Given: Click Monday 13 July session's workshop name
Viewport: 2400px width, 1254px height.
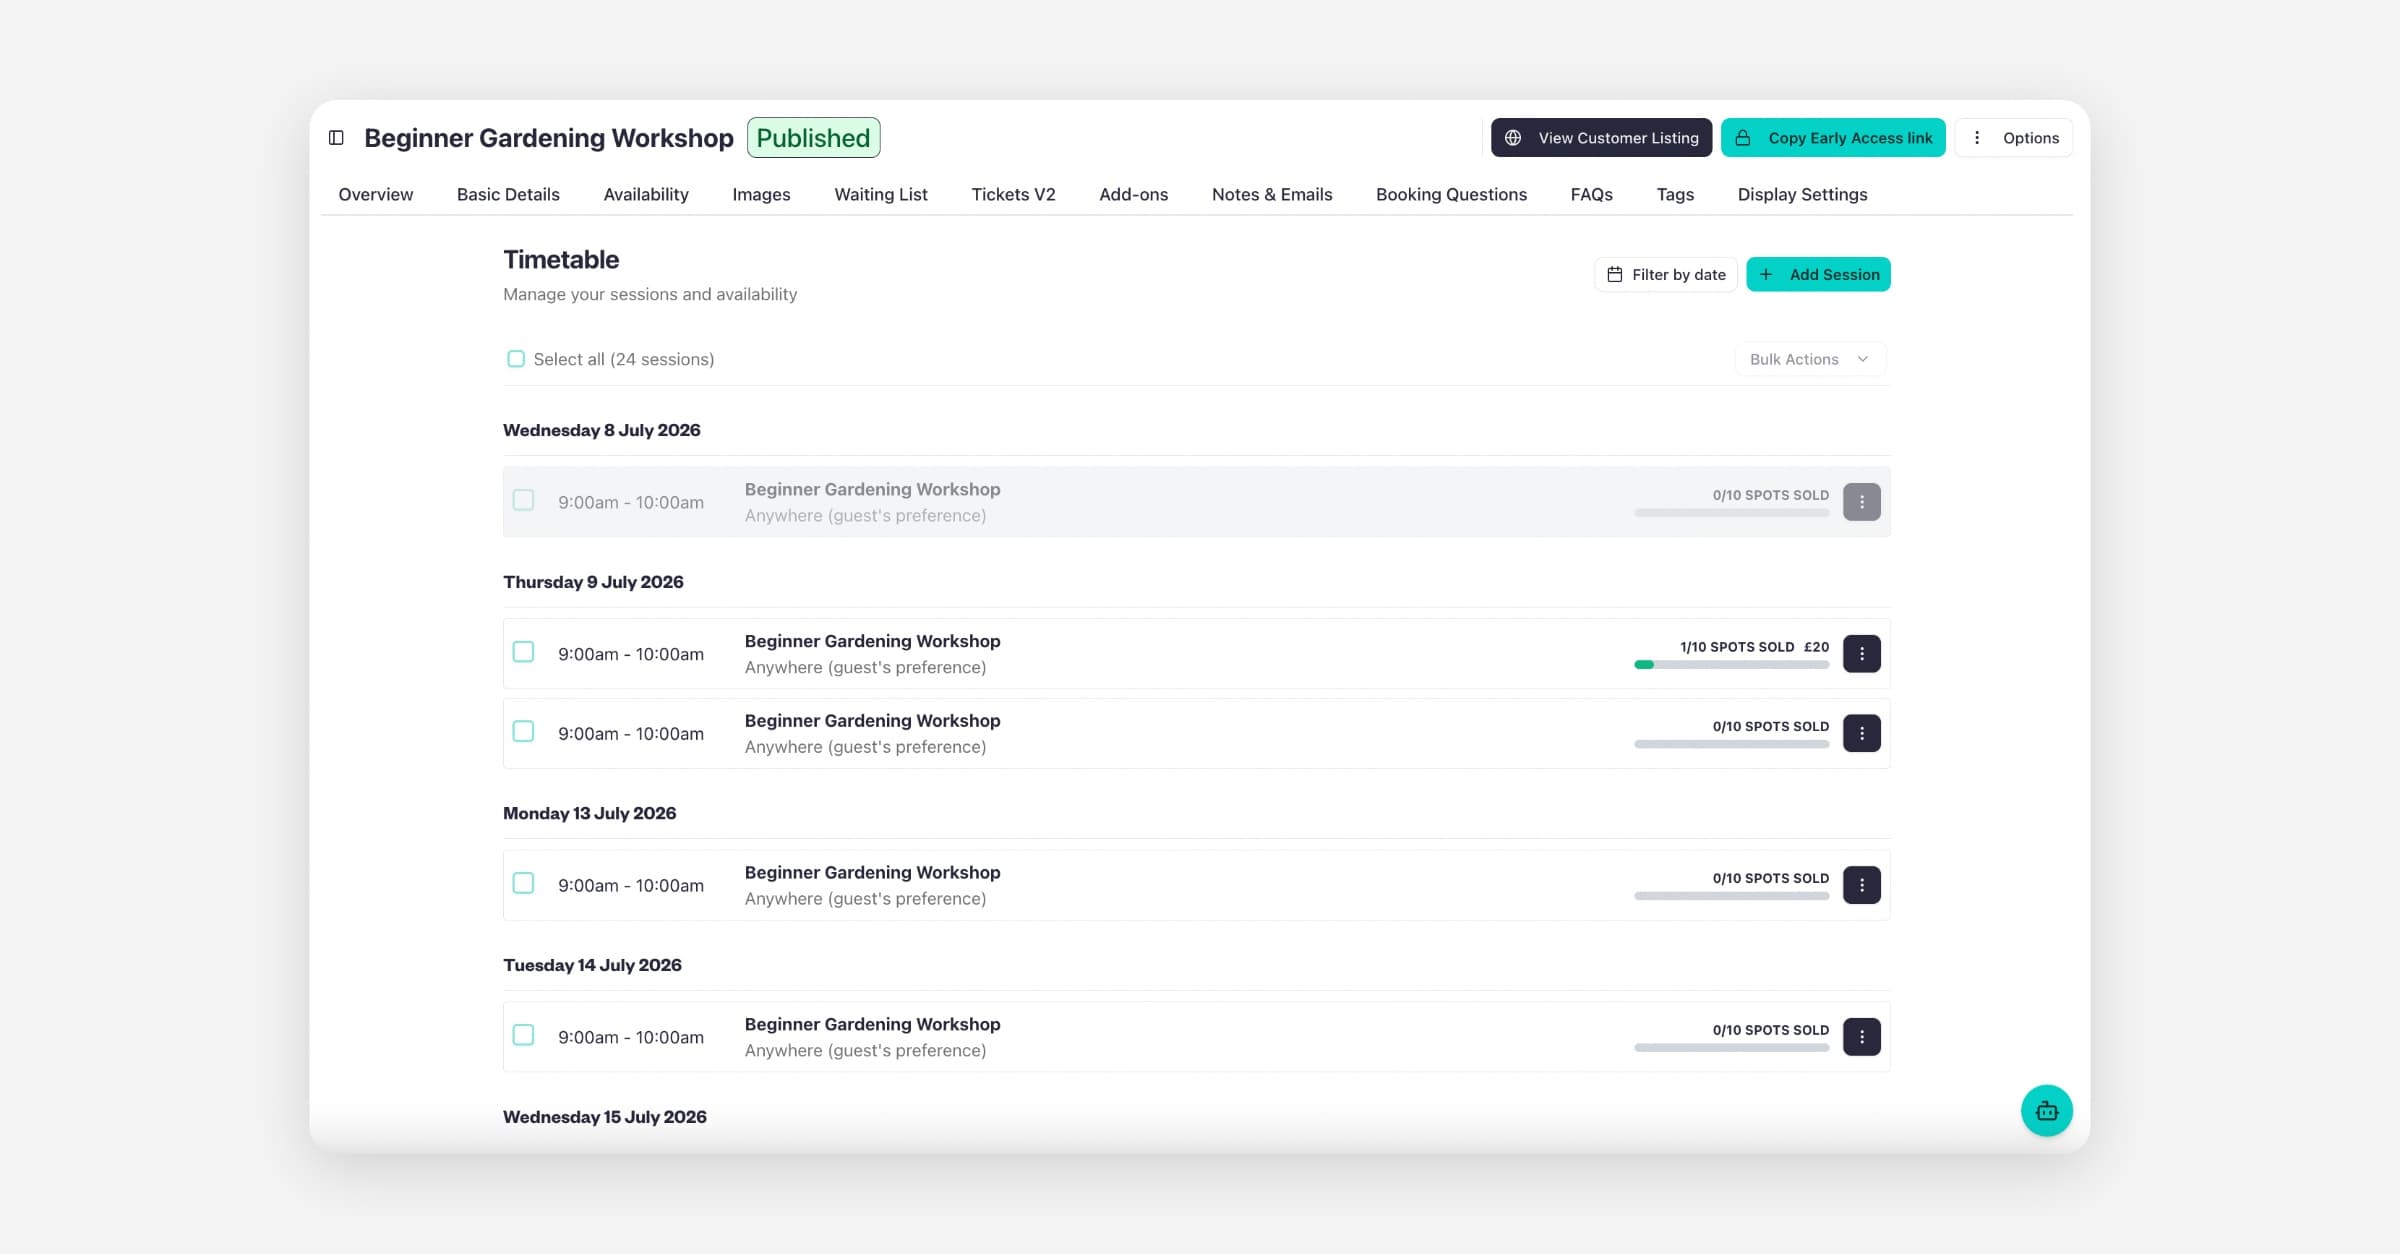Looking at the screenshot, I should tap(872, 872).
